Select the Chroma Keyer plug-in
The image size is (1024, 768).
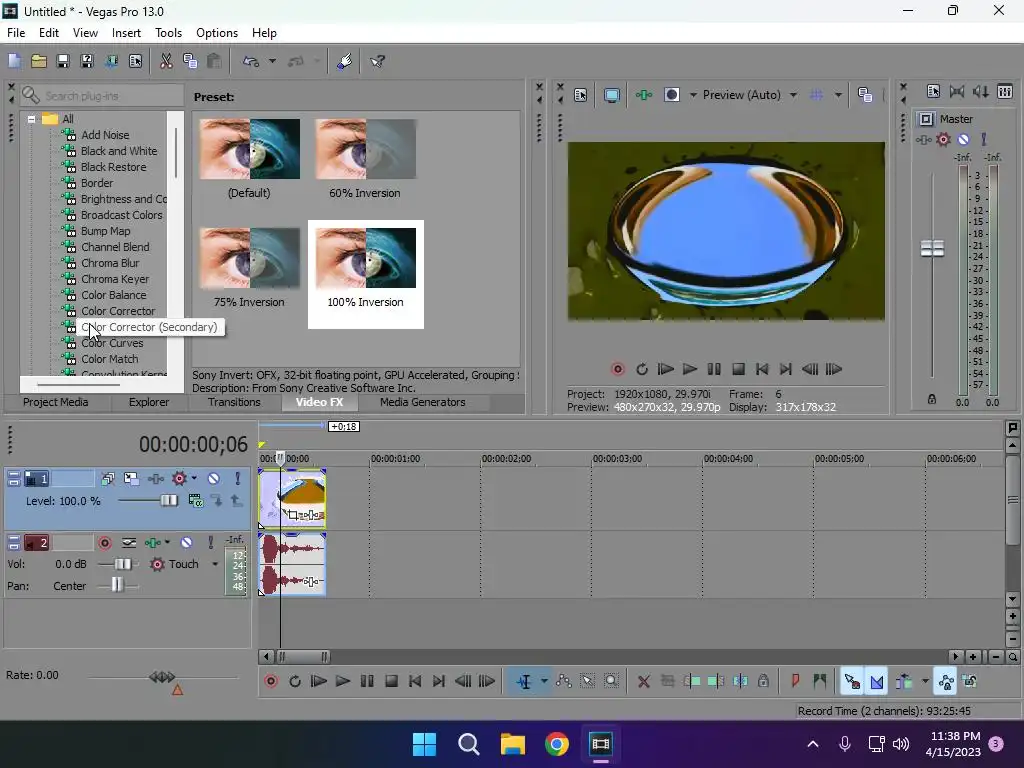[115, 279]
